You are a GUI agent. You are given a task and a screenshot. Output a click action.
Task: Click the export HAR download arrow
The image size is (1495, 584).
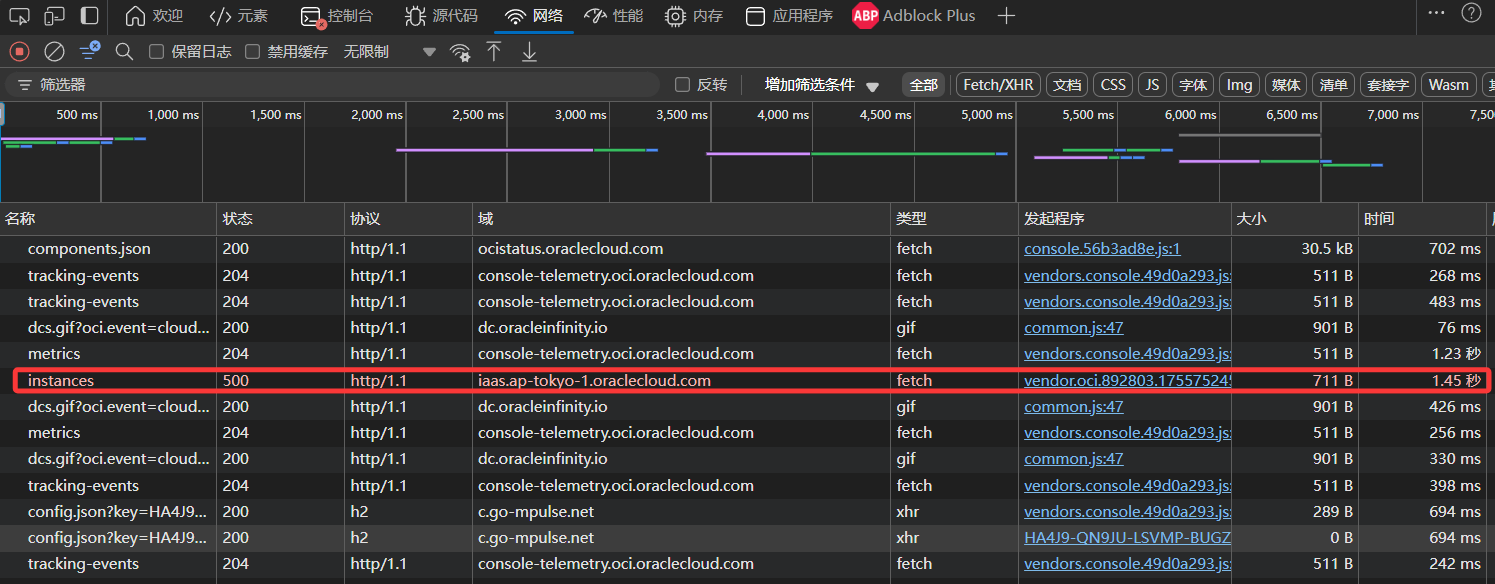529,51
